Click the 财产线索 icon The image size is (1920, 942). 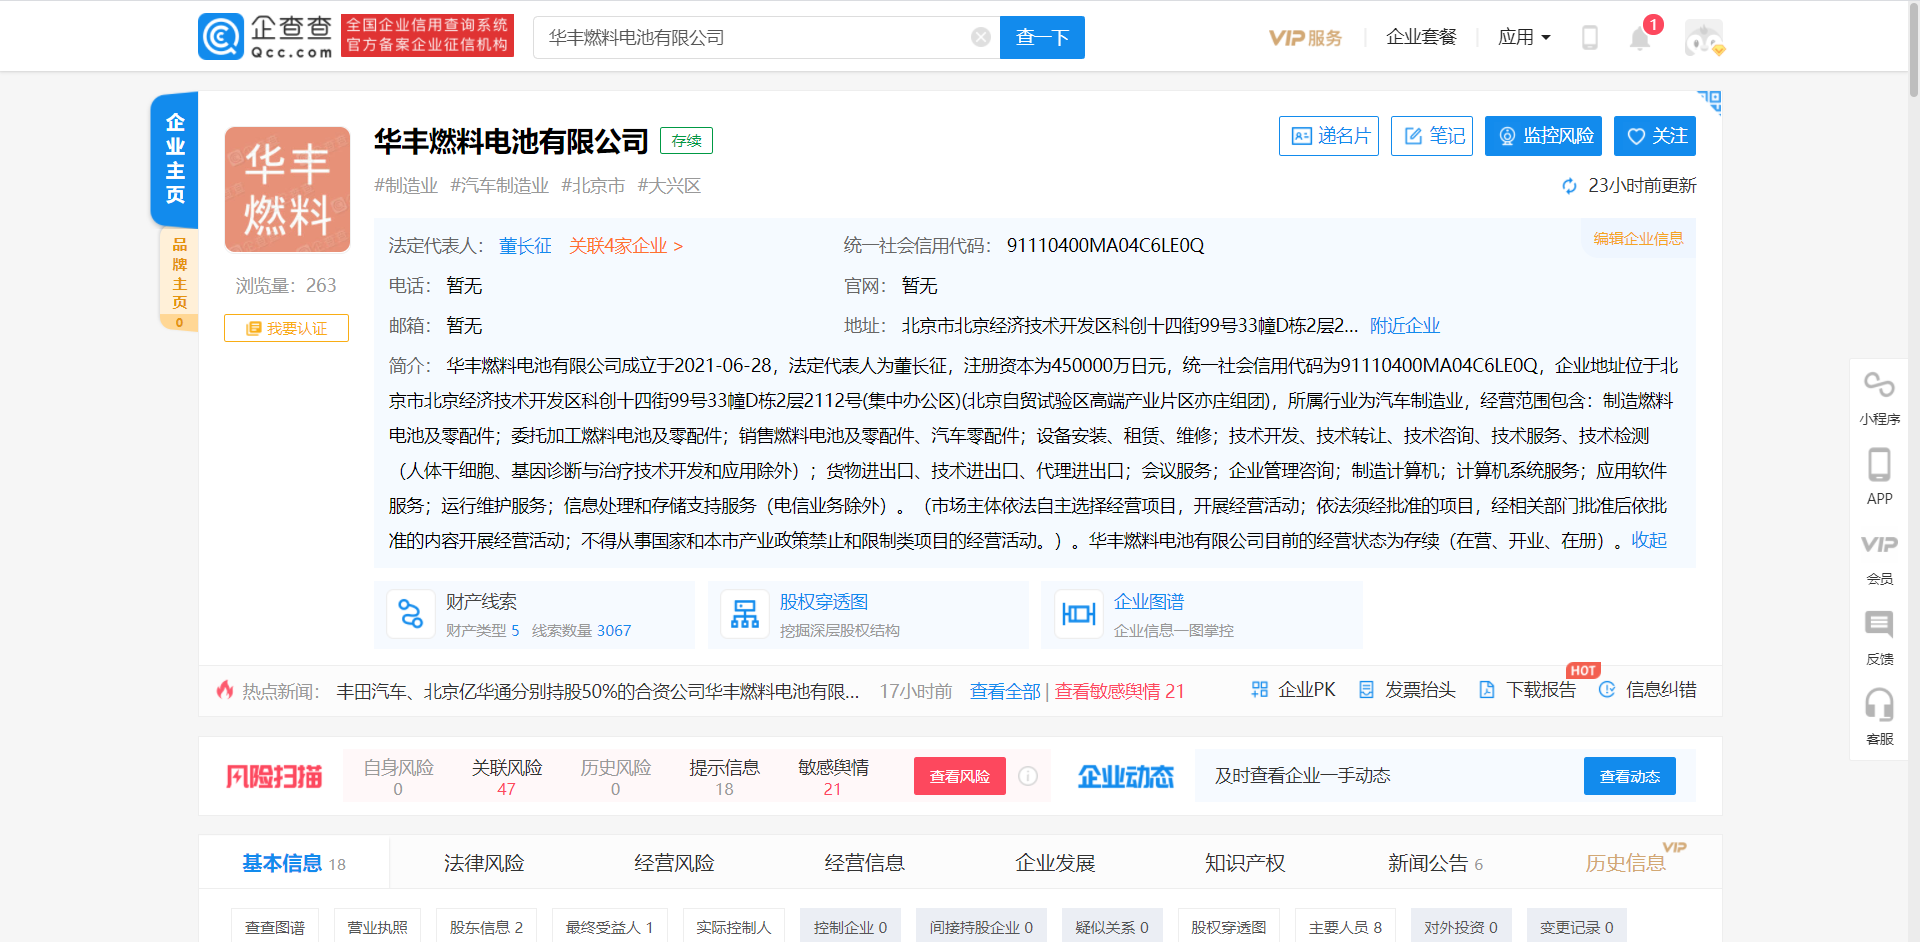pos(411,614)
